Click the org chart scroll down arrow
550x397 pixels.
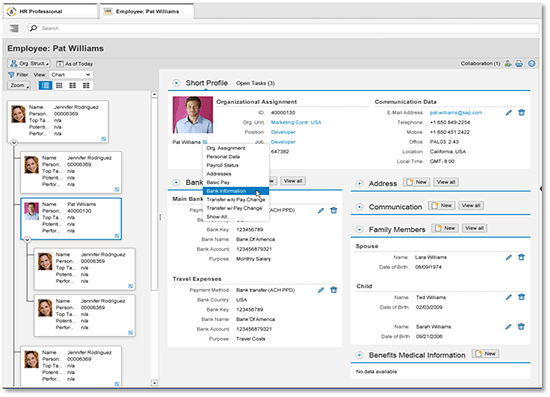click(154, 383)
